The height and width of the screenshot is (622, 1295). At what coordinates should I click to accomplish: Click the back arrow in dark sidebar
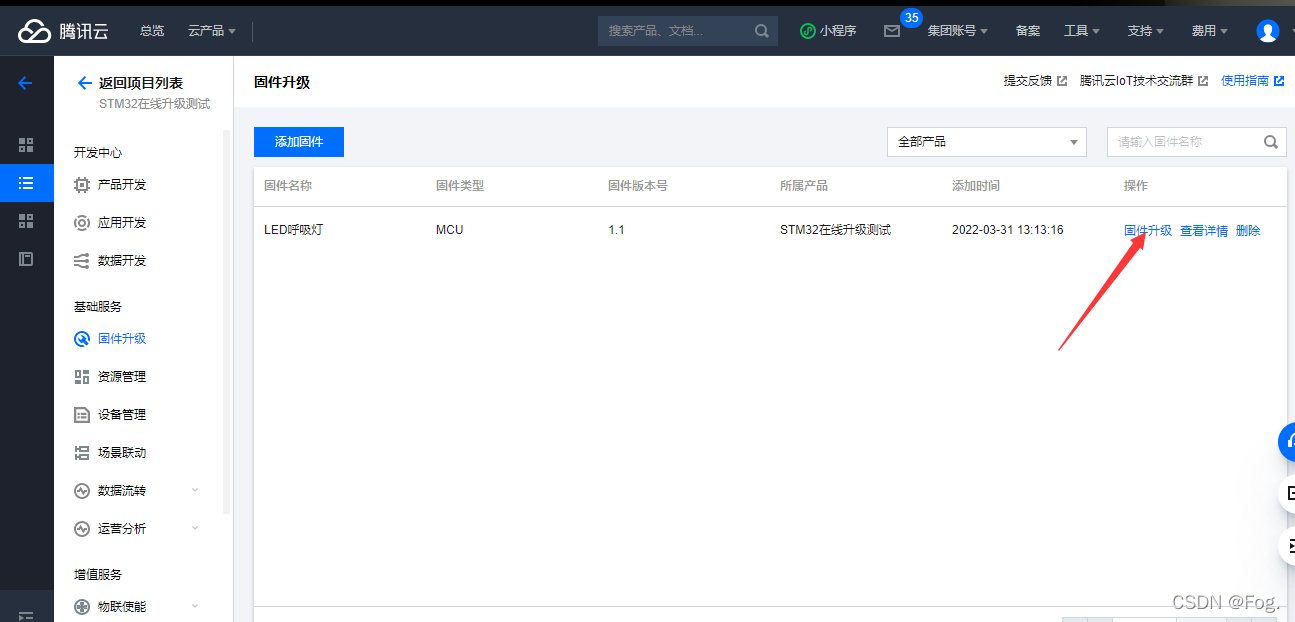26,84
